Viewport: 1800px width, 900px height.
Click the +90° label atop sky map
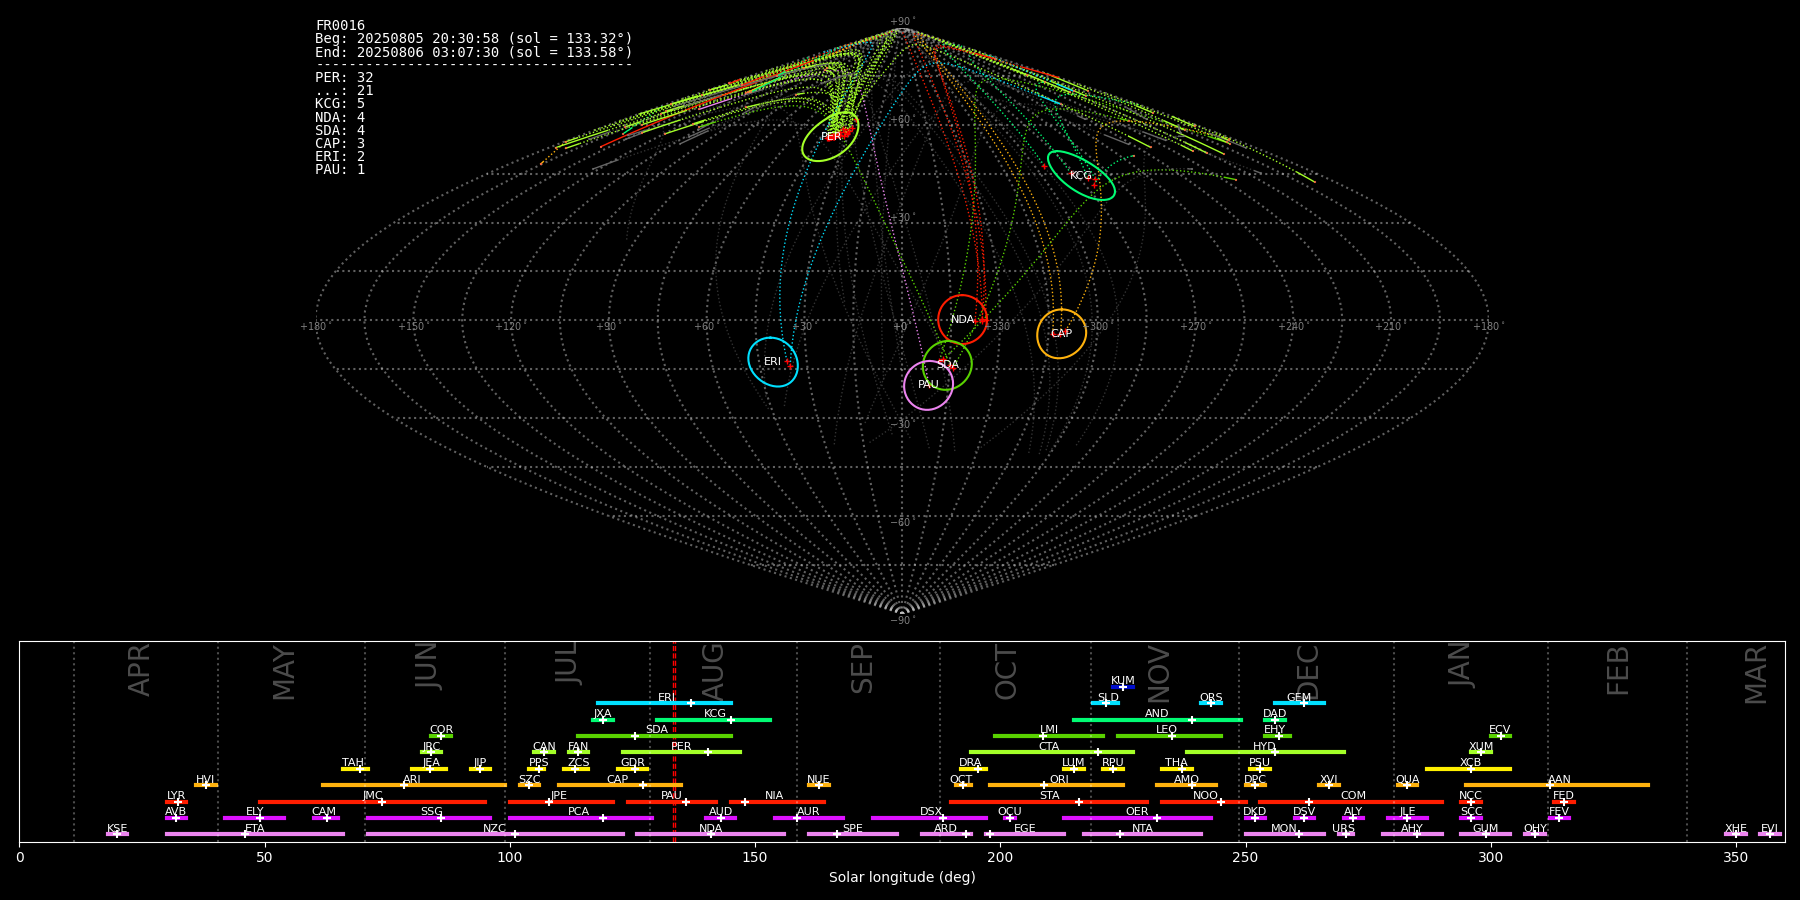tap(902, 22)
